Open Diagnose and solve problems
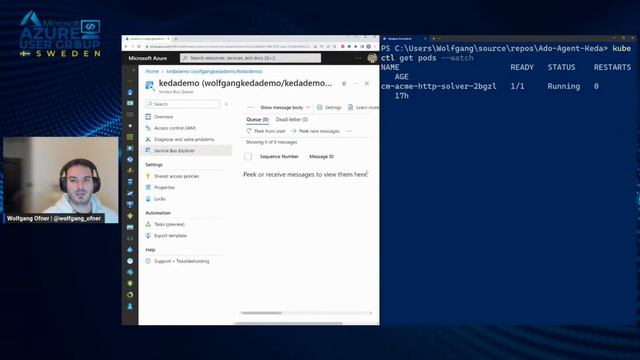This screenshot has height=360, width=640. [184, 140]
